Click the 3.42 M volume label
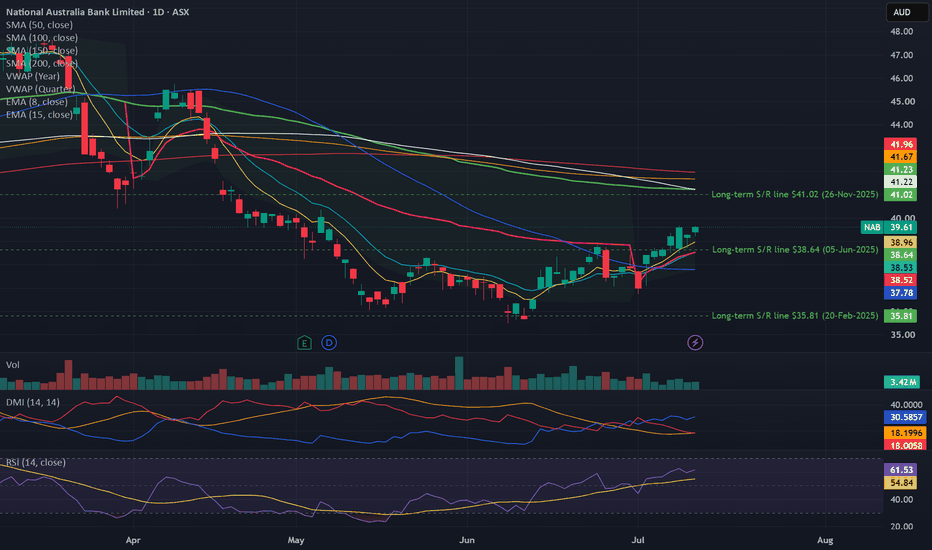This screenshot has width=932, height=550. (902, 382)
